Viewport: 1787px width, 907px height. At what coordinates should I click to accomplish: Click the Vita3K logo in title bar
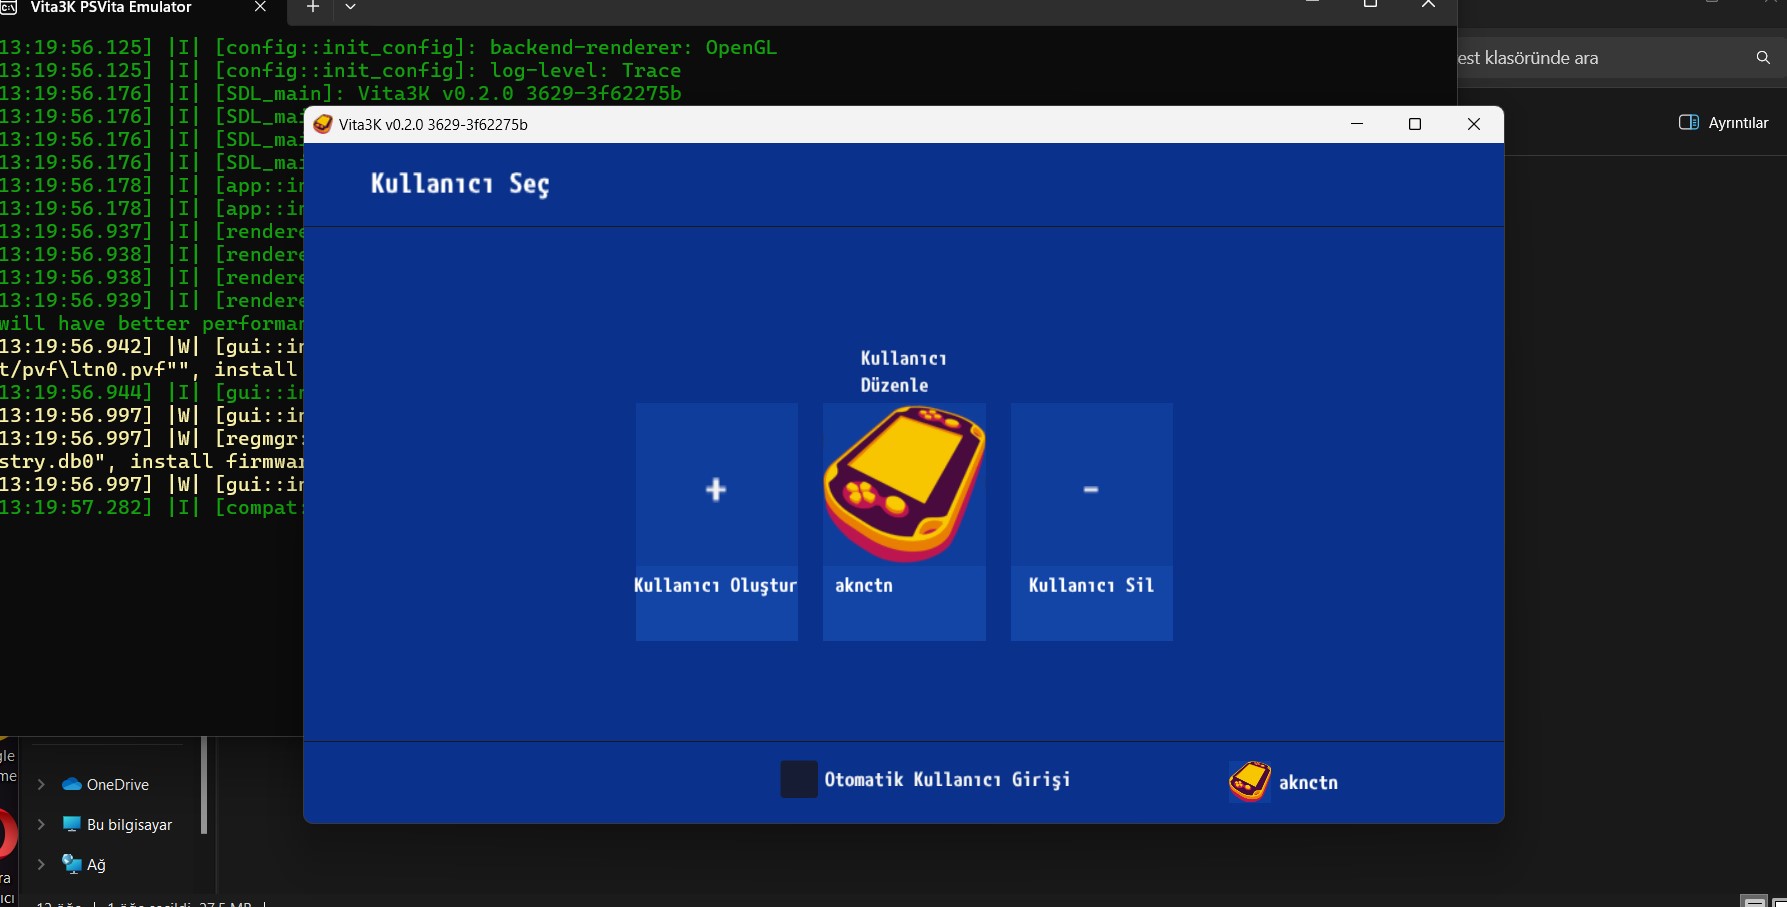pos(323,124)
